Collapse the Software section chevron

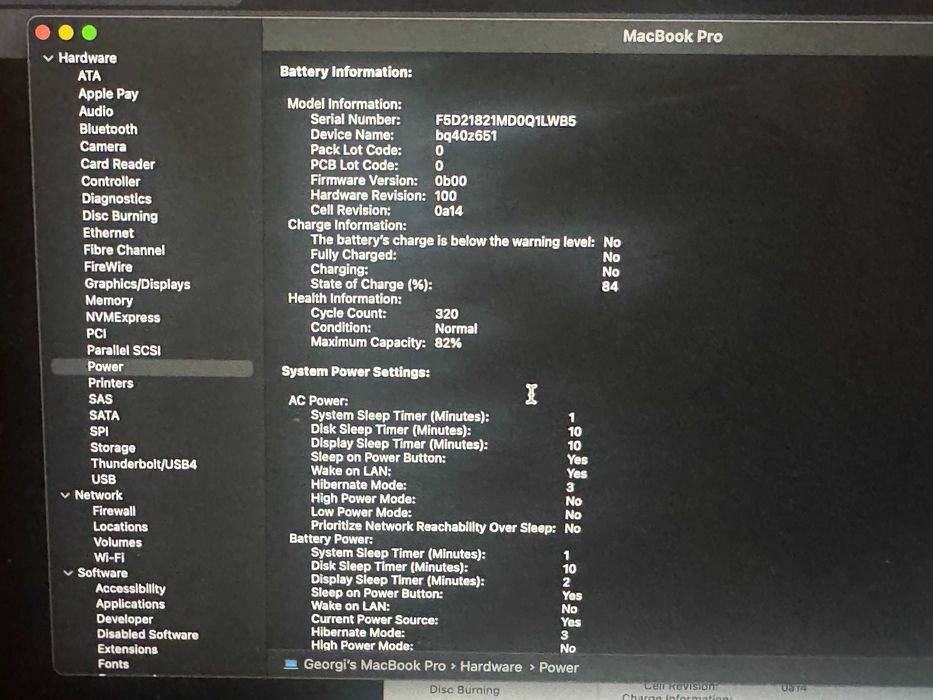(x=68, y=573)
